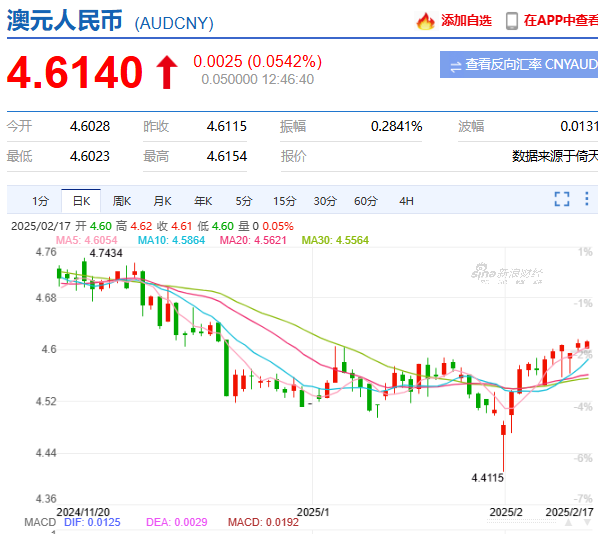Select the 日K chart tab

point(81,201)
